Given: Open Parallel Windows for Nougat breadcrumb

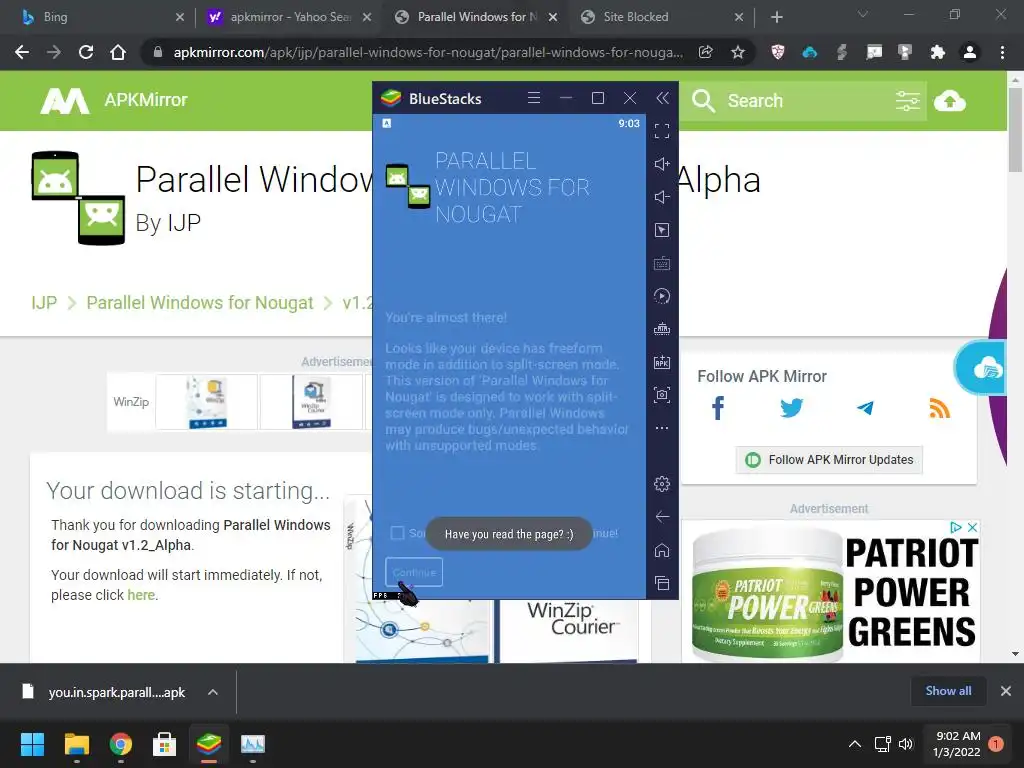Looking at the screenshot, I should click(x=200, y=302).
